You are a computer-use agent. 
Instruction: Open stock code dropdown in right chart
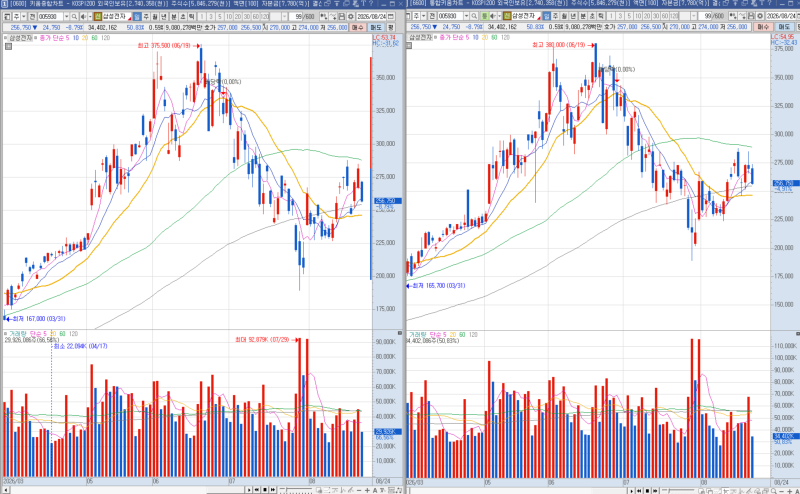click(466, 16)
